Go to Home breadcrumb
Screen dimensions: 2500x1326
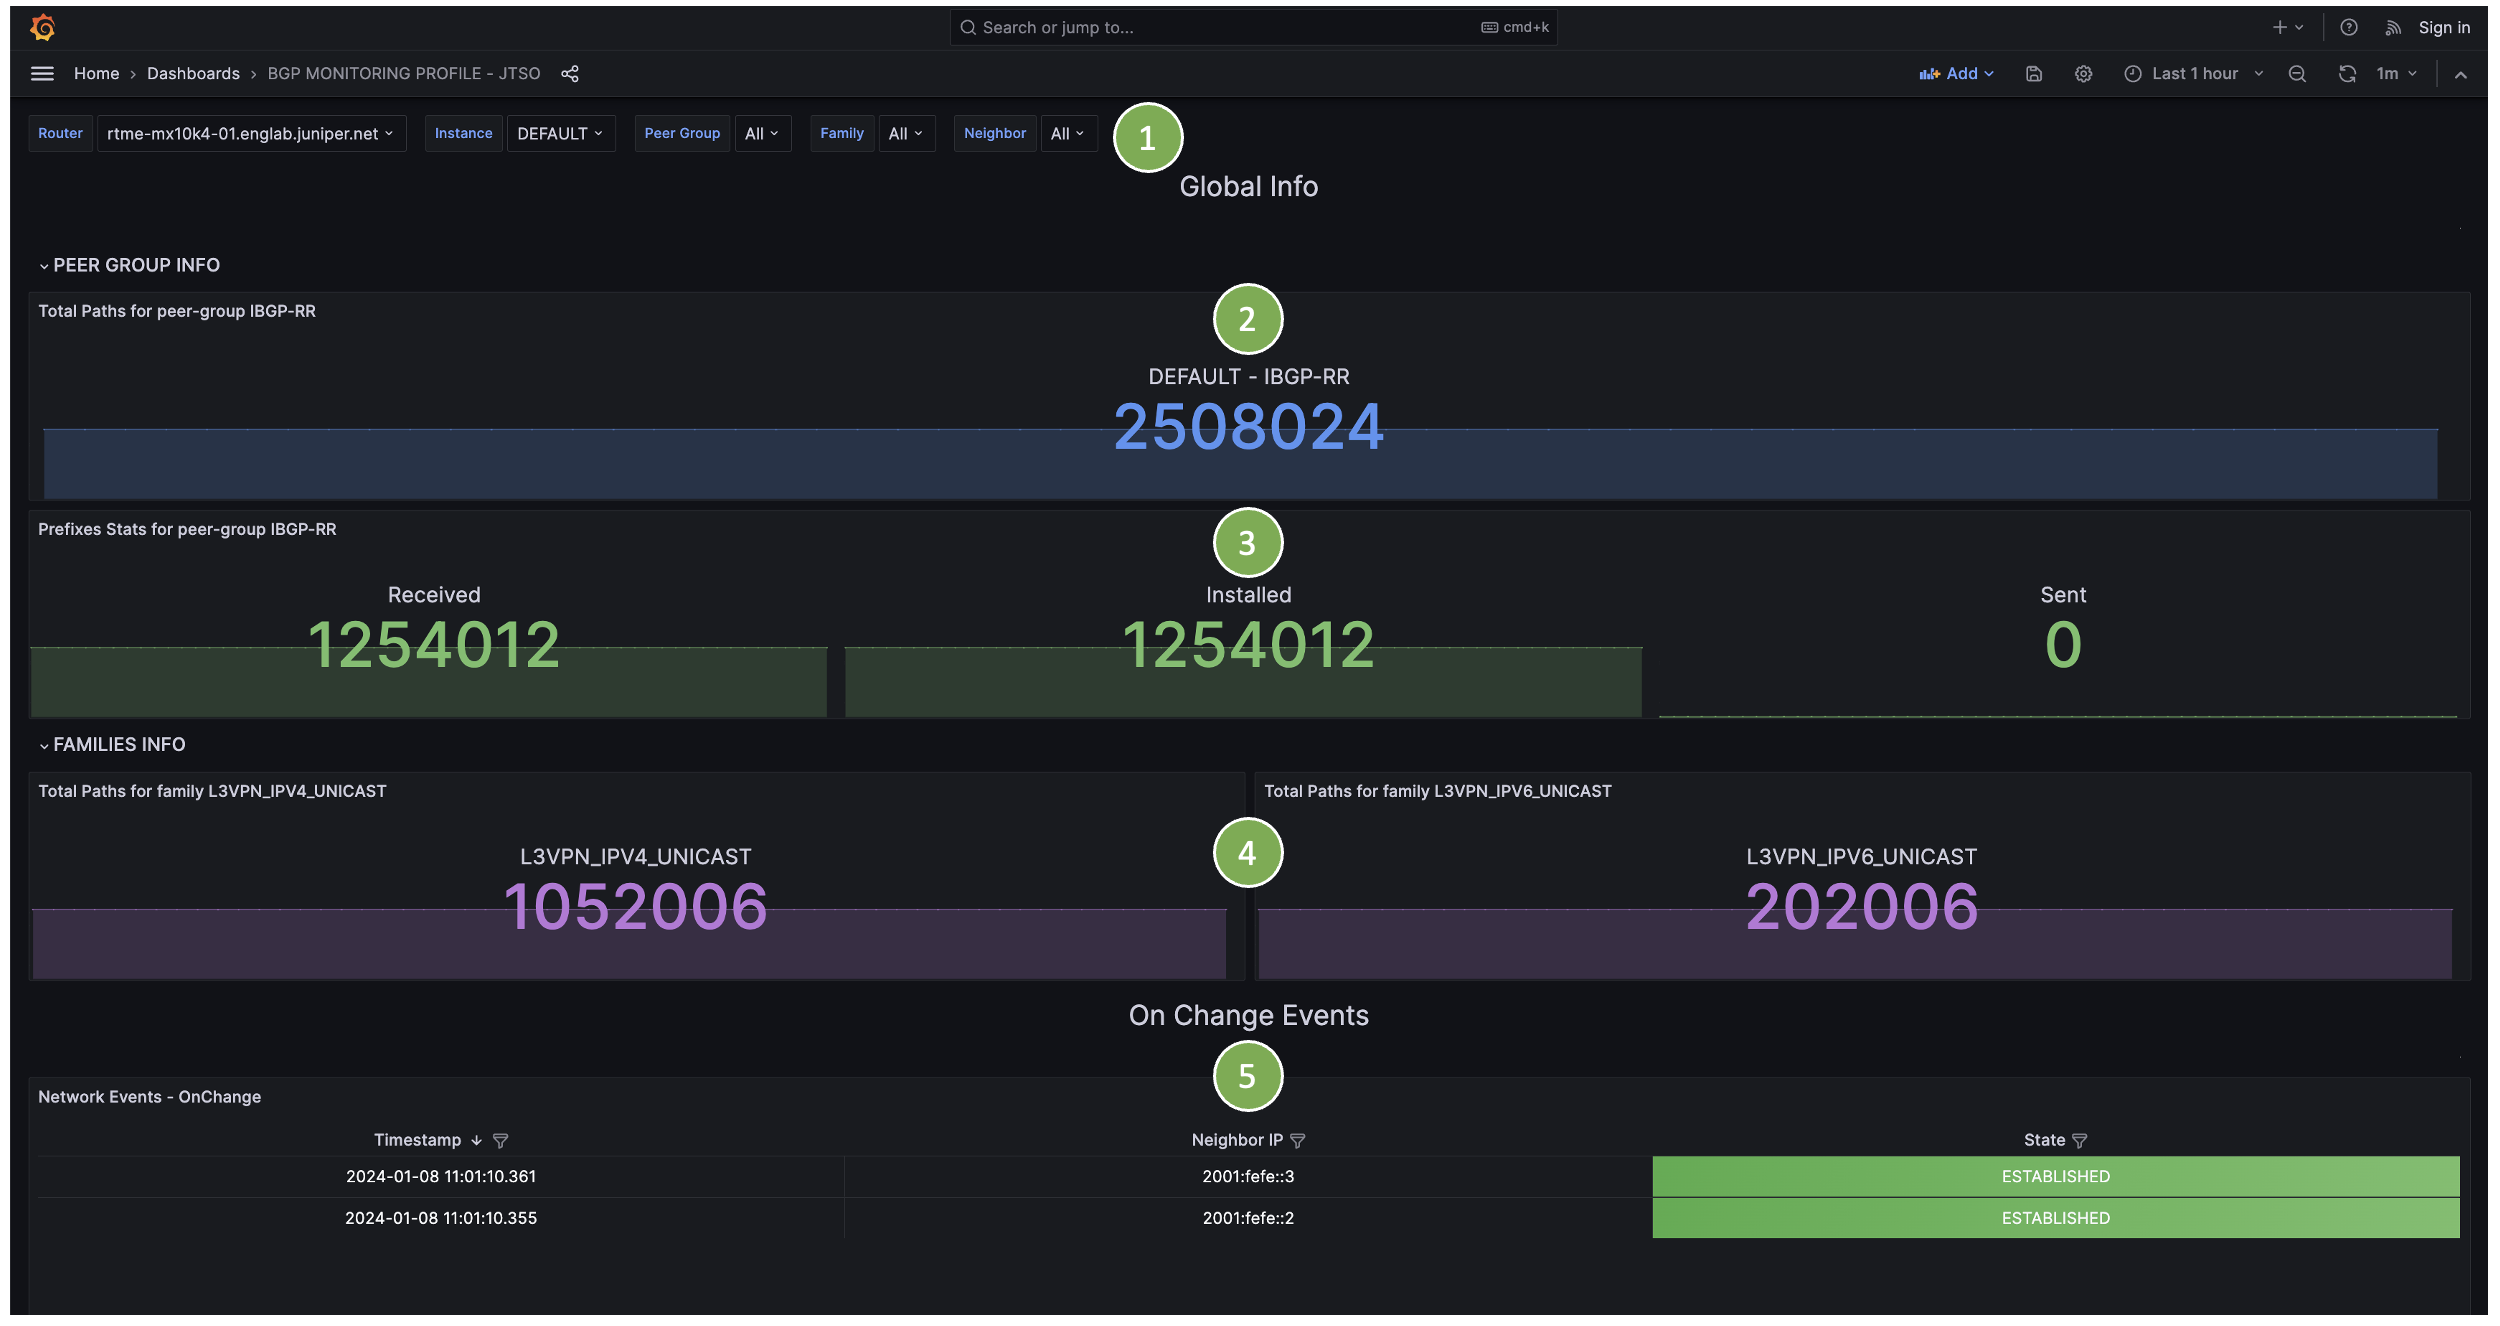coord(96,73)
